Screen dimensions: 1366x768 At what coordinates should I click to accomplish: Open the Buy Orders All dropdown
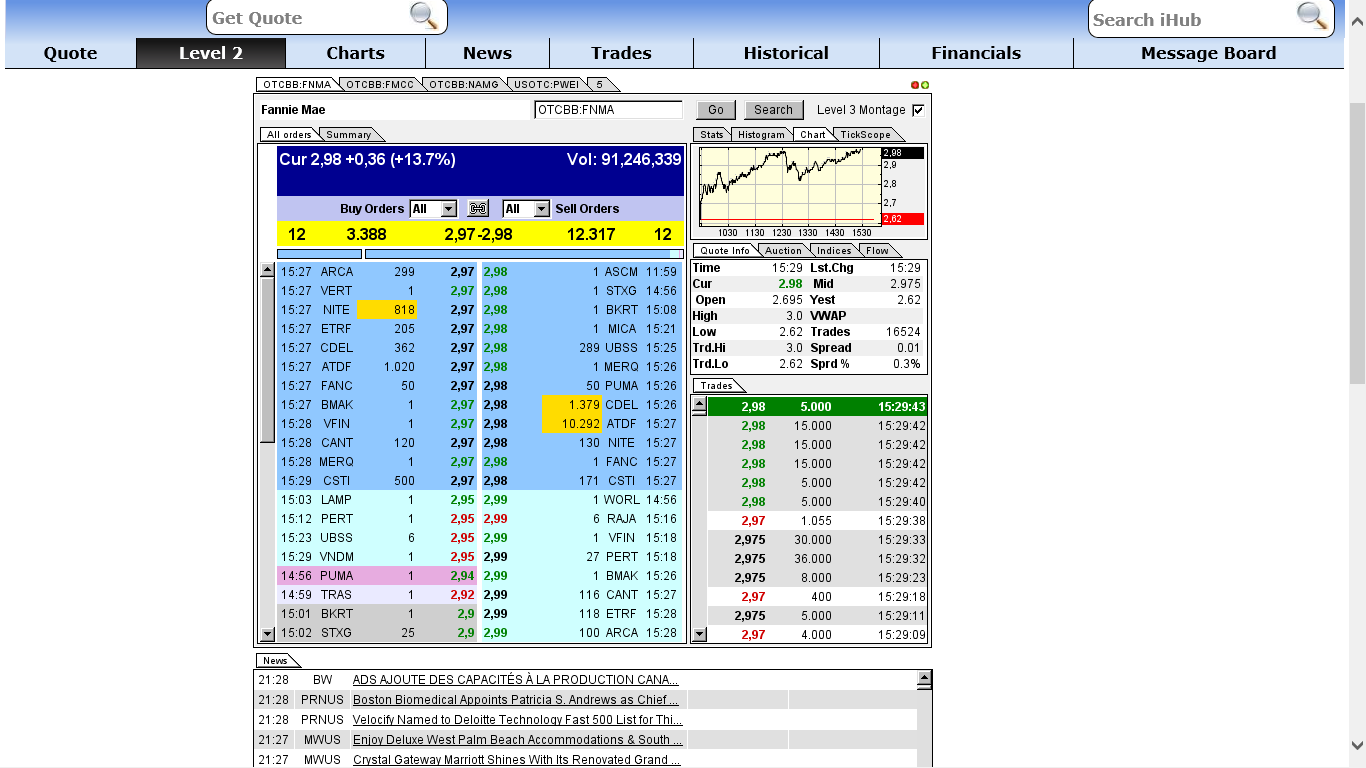pos(434,208)
